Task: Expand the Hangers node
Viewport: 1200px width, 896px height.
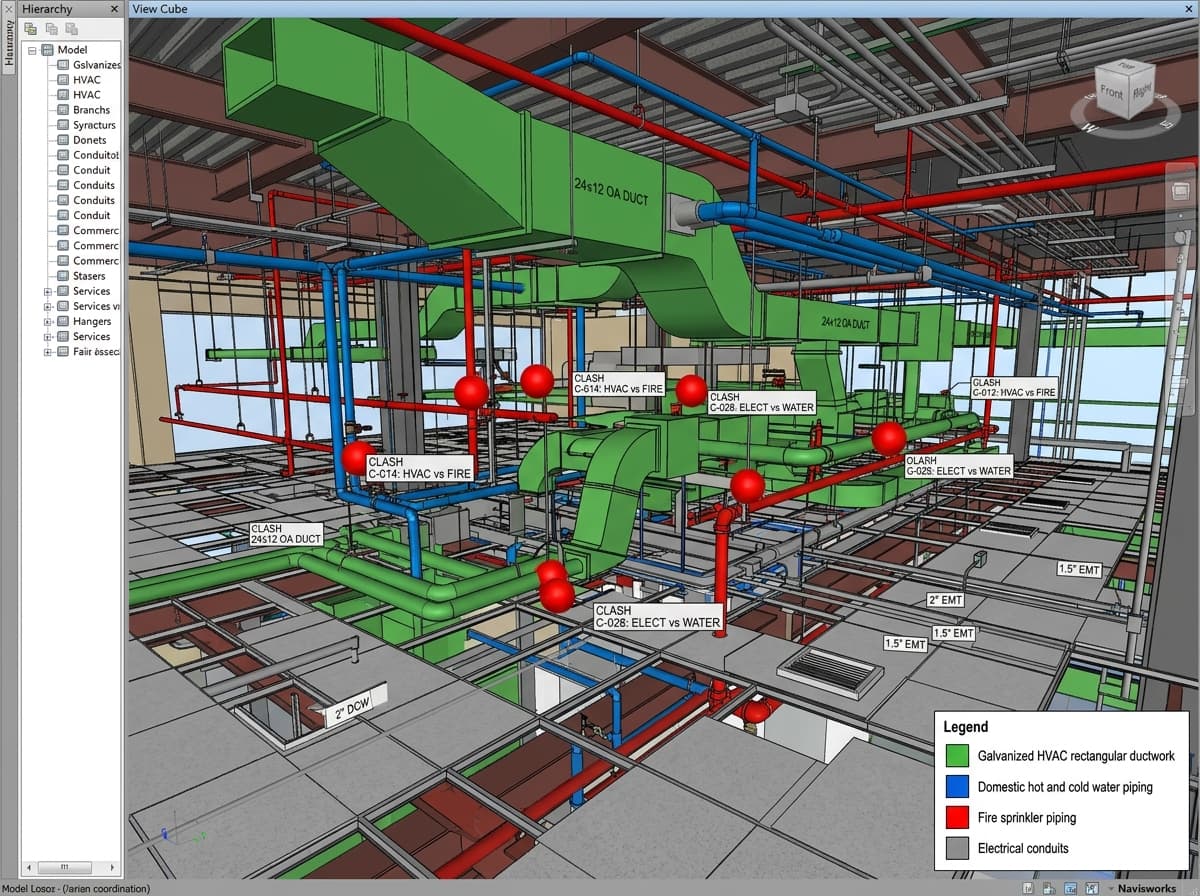Action: [x=47, y=322]
